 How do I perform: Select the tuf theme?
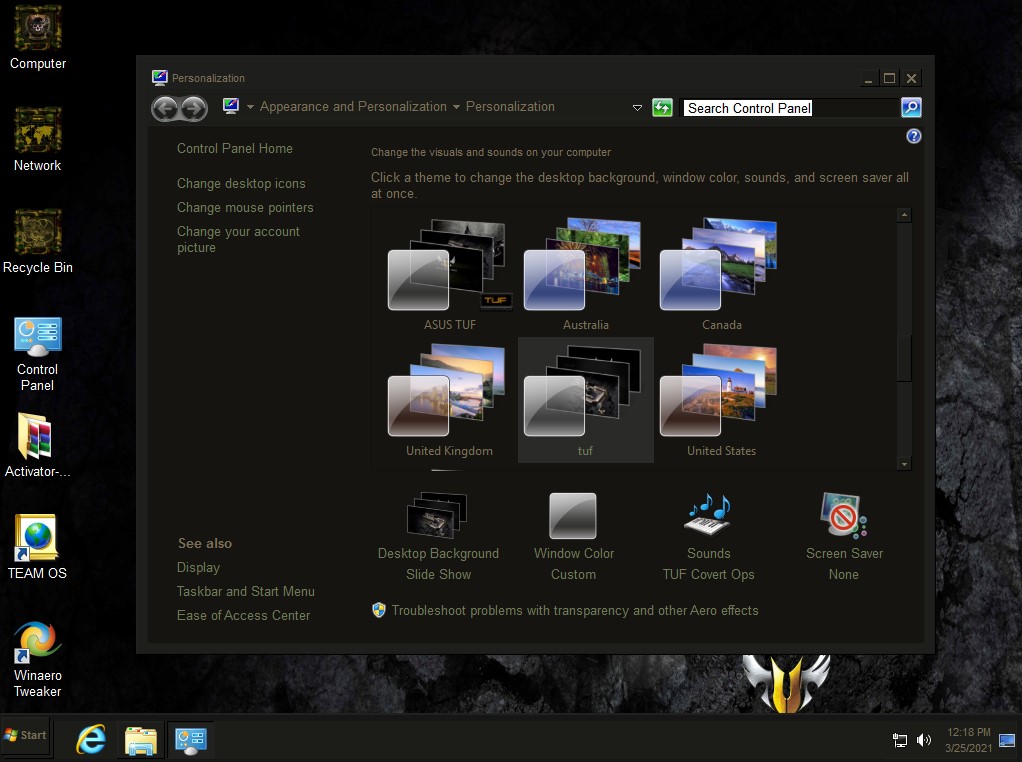[585, 400]
